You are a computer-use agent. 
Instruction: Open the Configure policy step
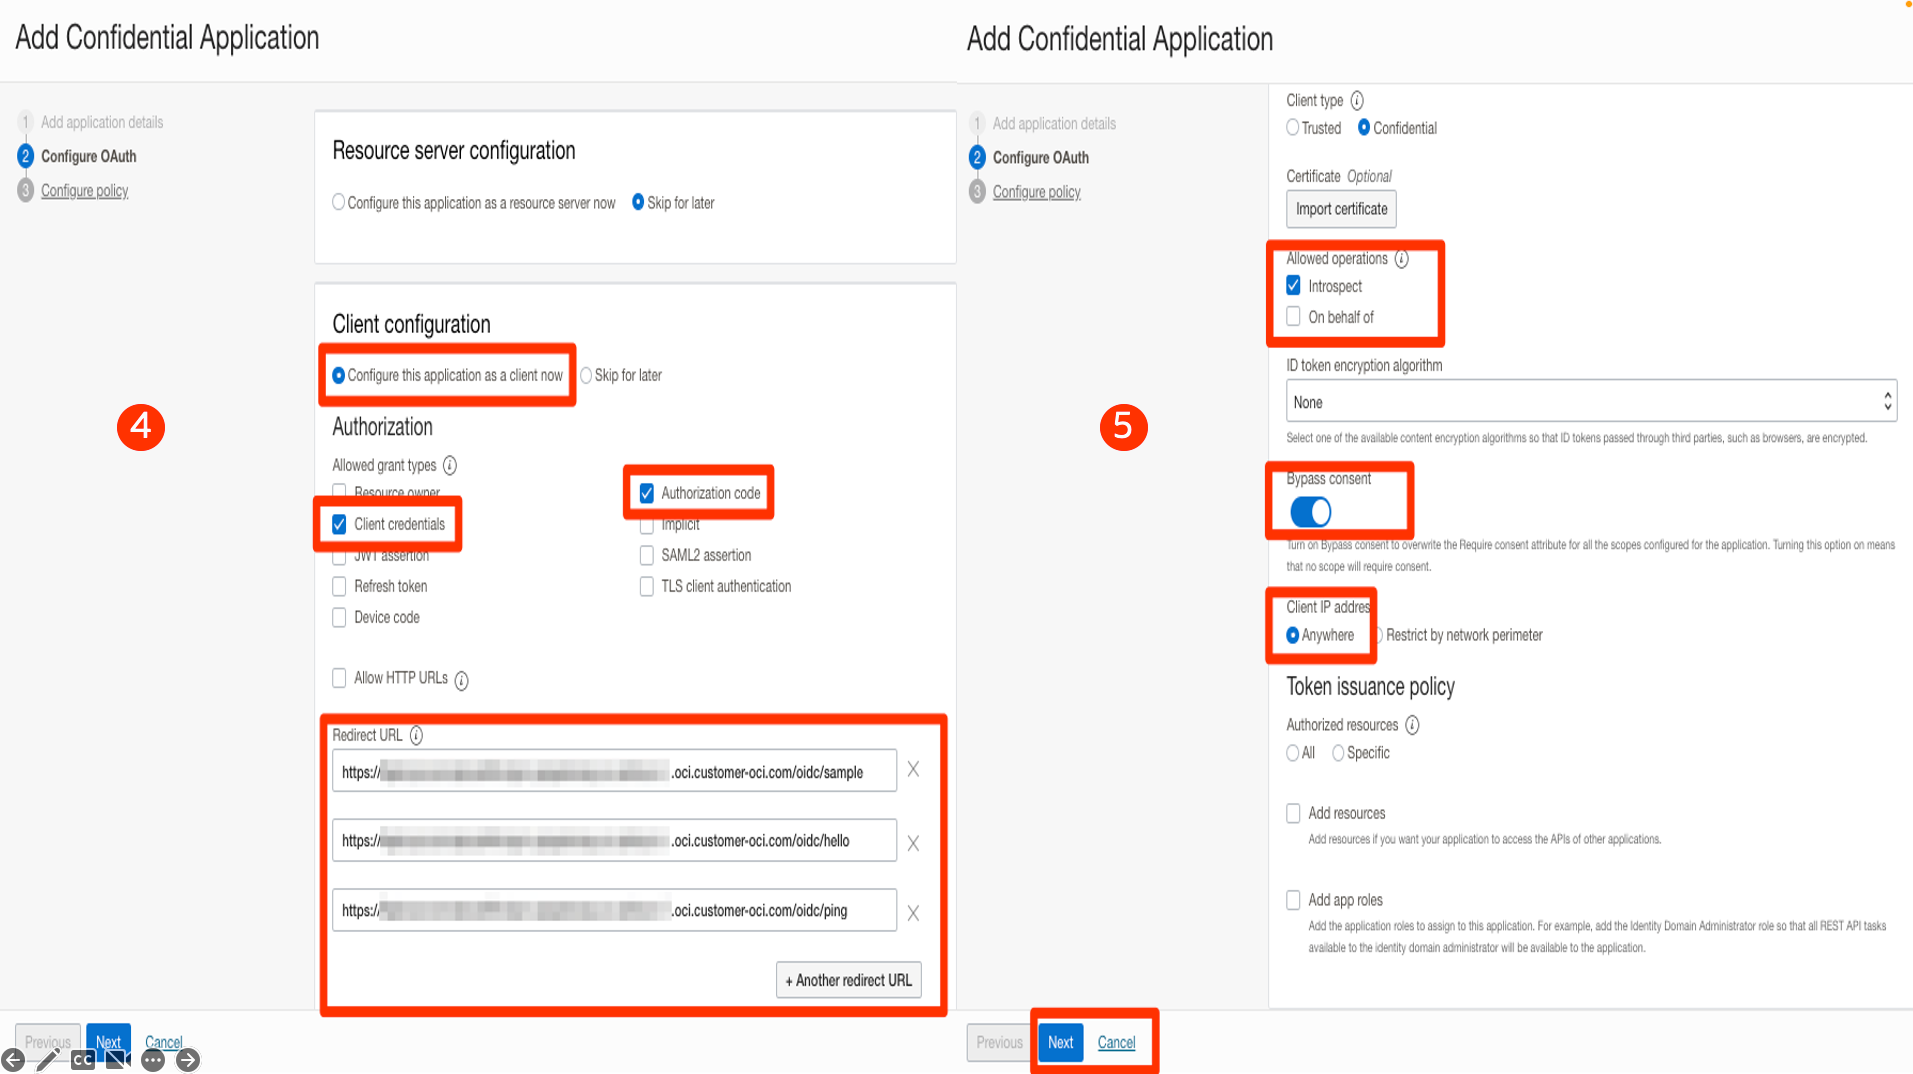(1036, 191)
